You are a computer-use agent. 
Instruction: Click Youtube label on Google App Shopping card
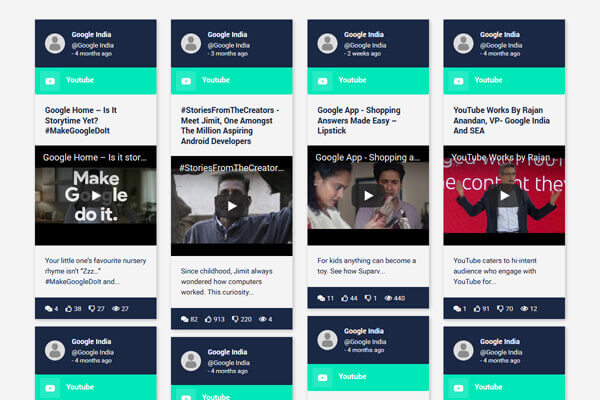[x=352, y=80]
